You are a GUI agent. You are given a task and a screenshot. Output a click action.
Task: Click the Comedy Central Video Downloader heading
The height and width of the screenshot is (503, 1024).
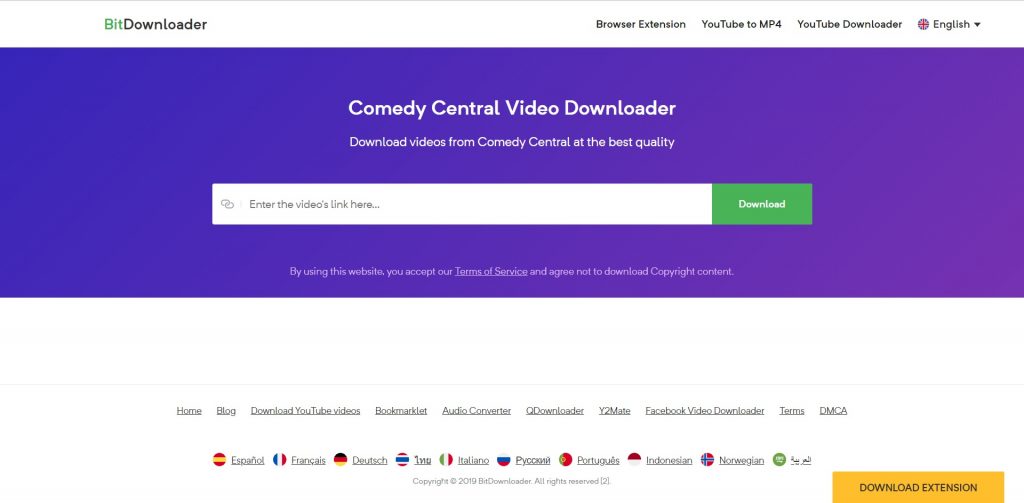pos(512,108)
